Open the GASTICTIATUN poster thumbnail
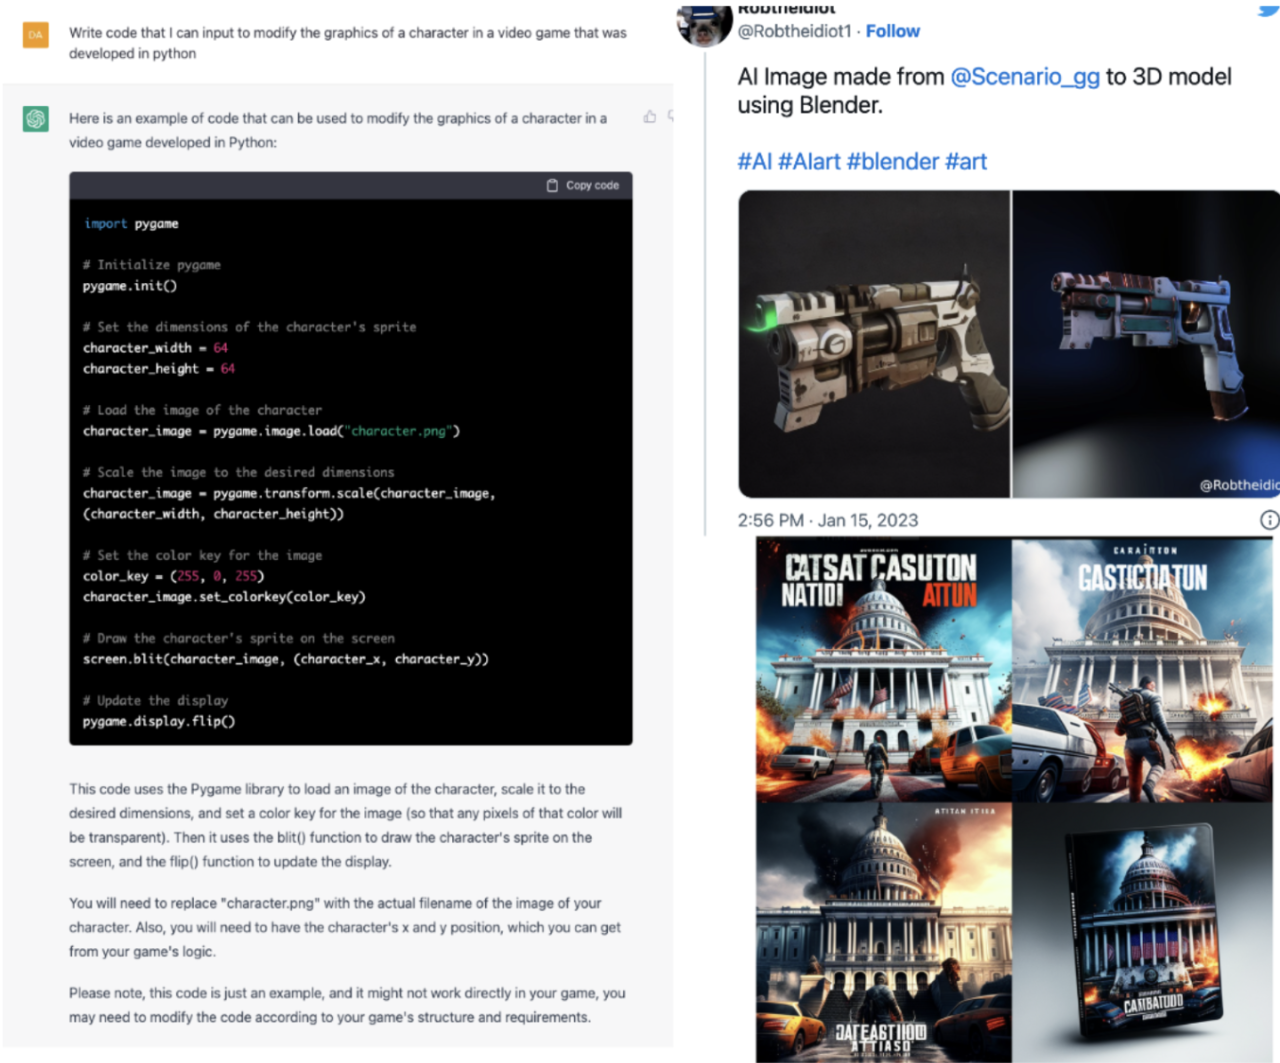Image resolution: width=1280 pixels, height=1063 pixels. 1142,670
